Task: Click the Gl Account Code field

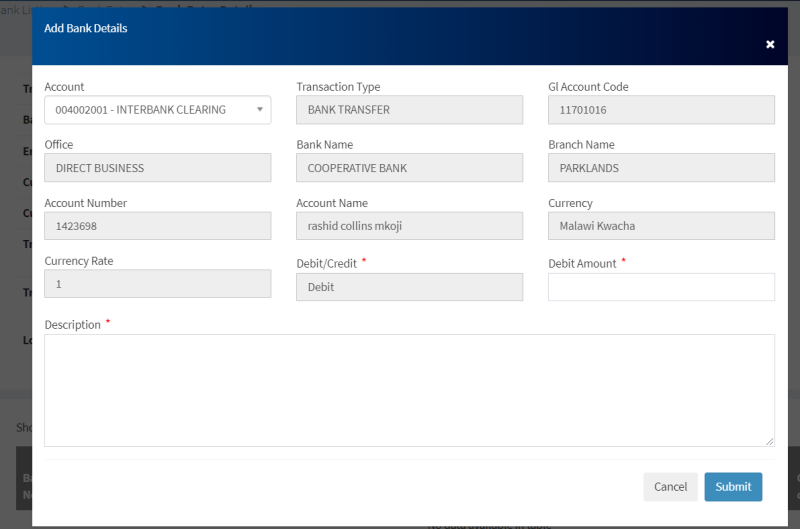Action: [661, 110]
